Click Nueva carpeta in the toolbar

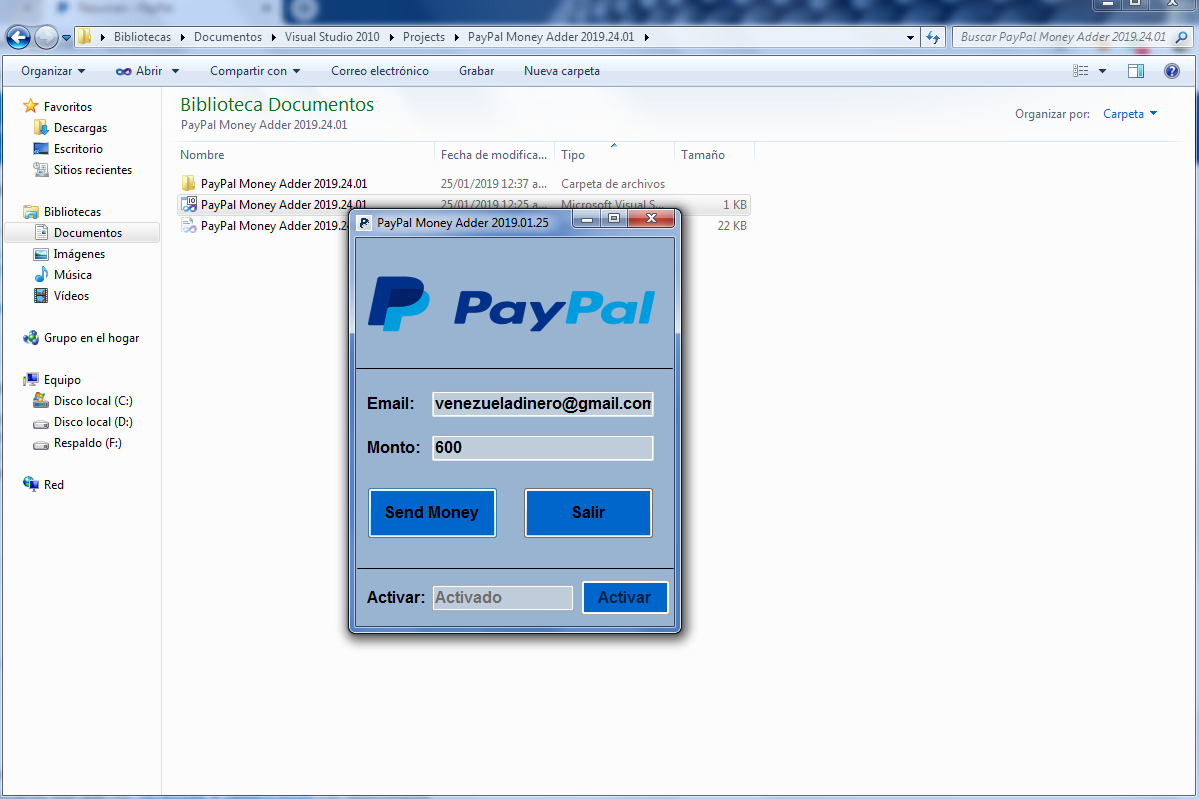[562, 71]
